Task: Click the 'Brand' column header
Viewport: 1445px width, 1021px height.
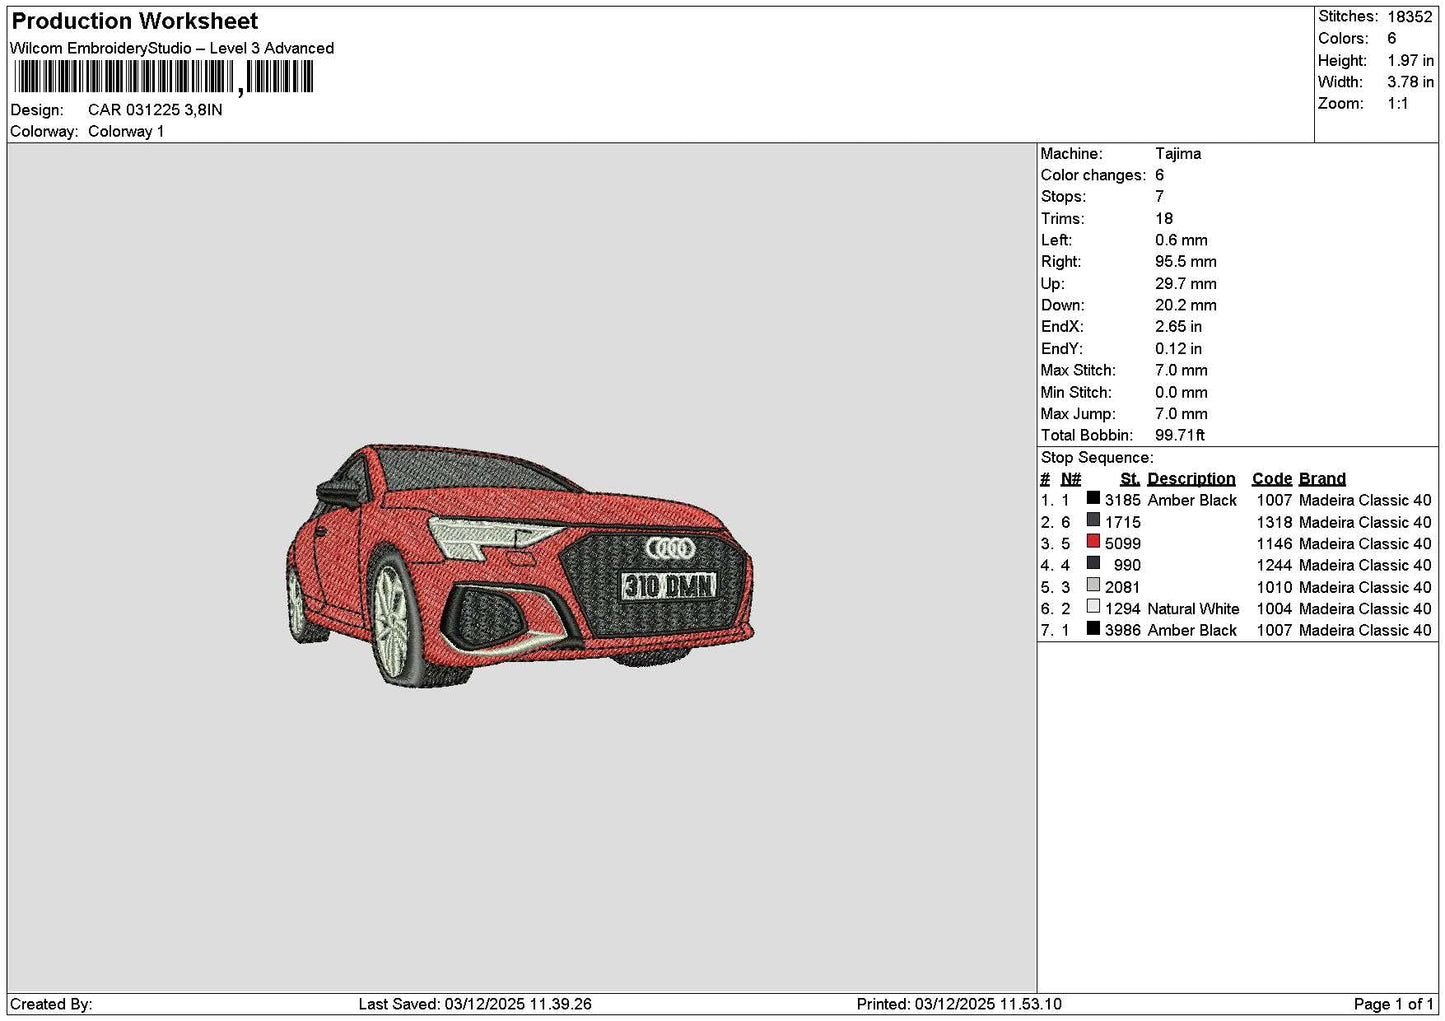Action: [x=1322, y=479]
